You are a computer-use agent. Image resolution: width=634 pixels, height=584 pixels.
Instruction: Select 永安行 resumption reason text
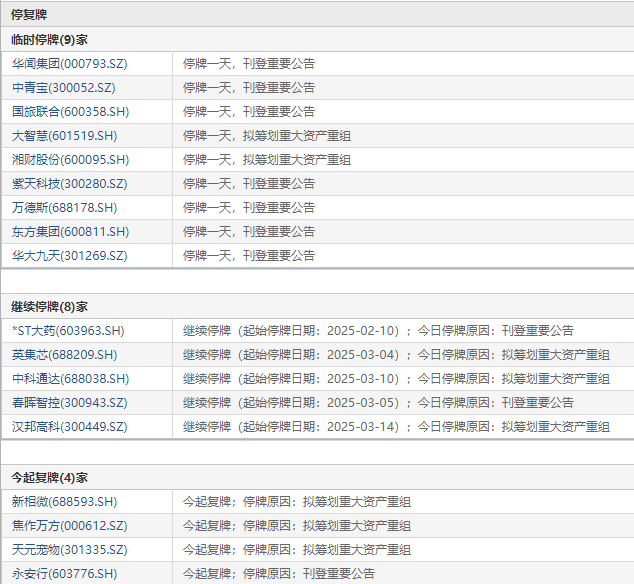tap(279, 573)
